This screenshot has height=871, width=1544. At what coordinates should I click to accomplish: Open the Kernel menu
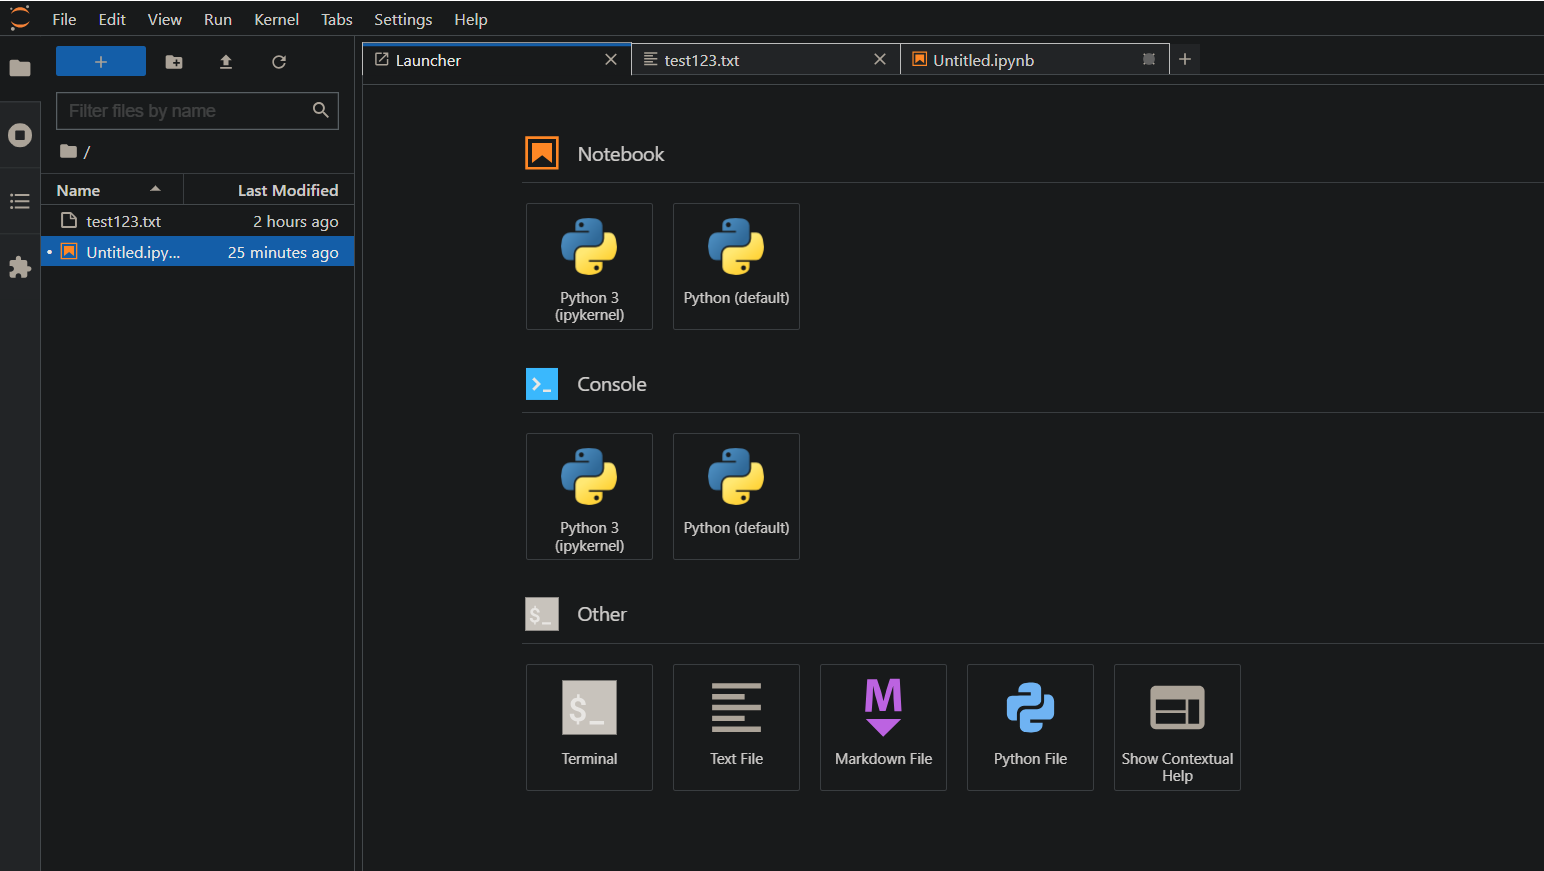pyautogui.click(x=276, y=19)
